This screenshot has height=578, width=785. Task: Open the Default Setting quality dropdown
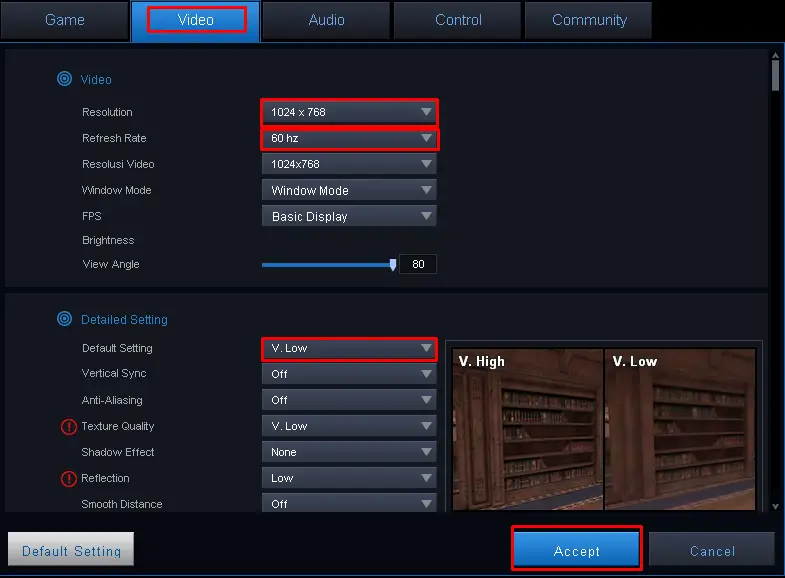(x=349, y=348)
